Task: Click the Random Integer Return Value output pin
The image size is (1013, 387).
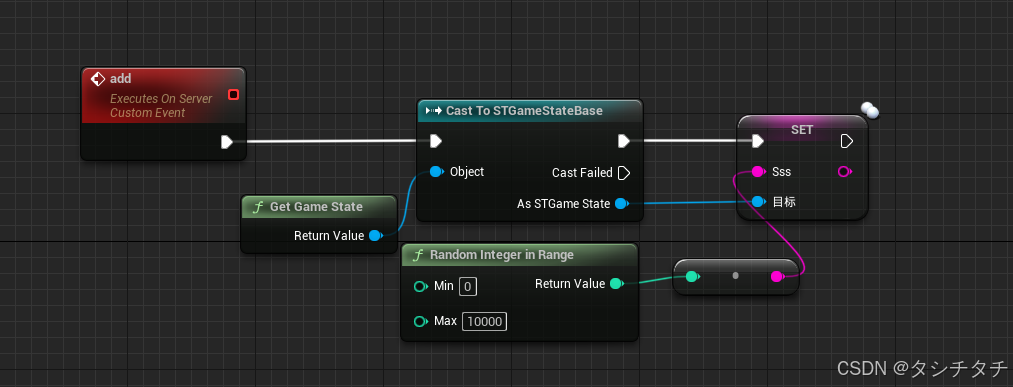Action: click(616, 284)
